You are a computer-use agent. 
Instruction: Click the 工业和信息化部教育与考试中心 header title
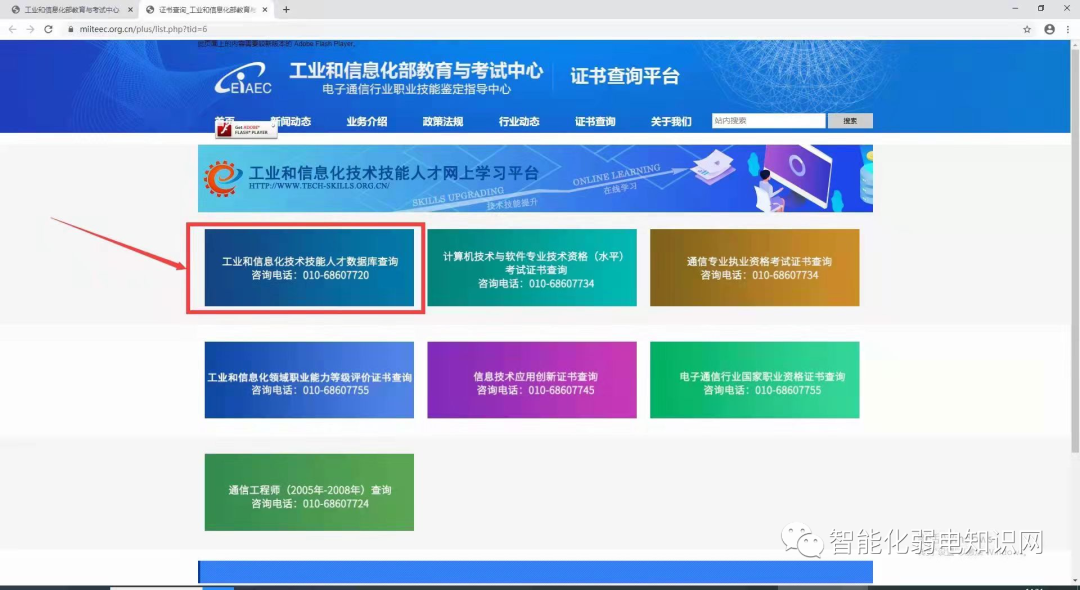tap(416, 70)
